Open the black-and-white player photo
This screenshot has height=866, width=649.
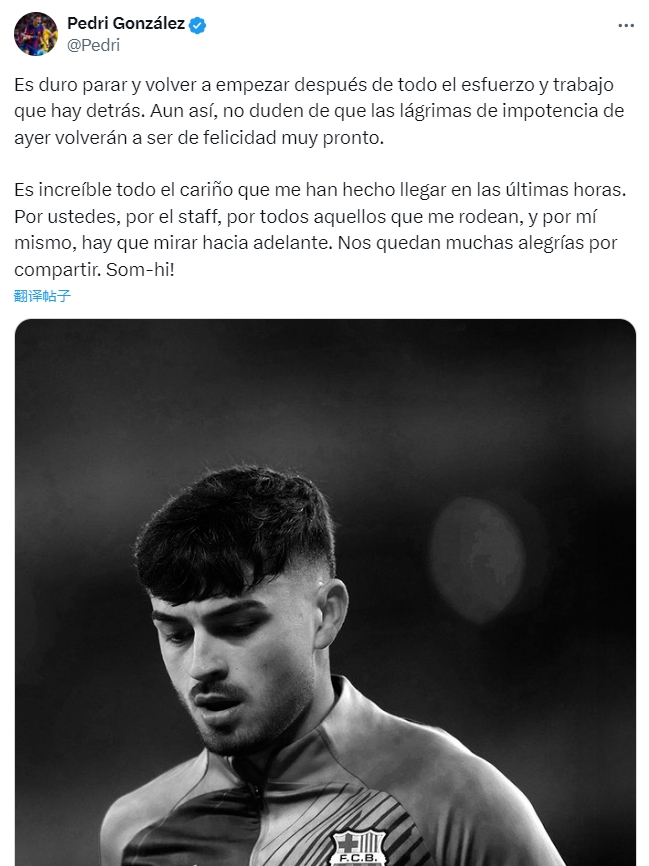tap(325, 592)
